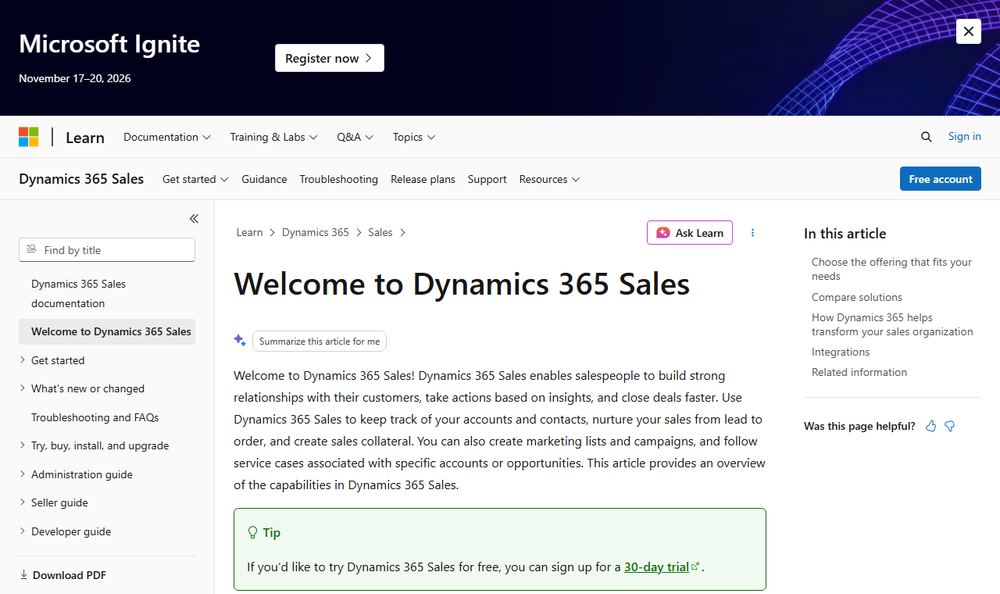This screenshot has height=594, width=1000.
Task: Close the Microsoft Ignite banner
Action: (967, 31)
